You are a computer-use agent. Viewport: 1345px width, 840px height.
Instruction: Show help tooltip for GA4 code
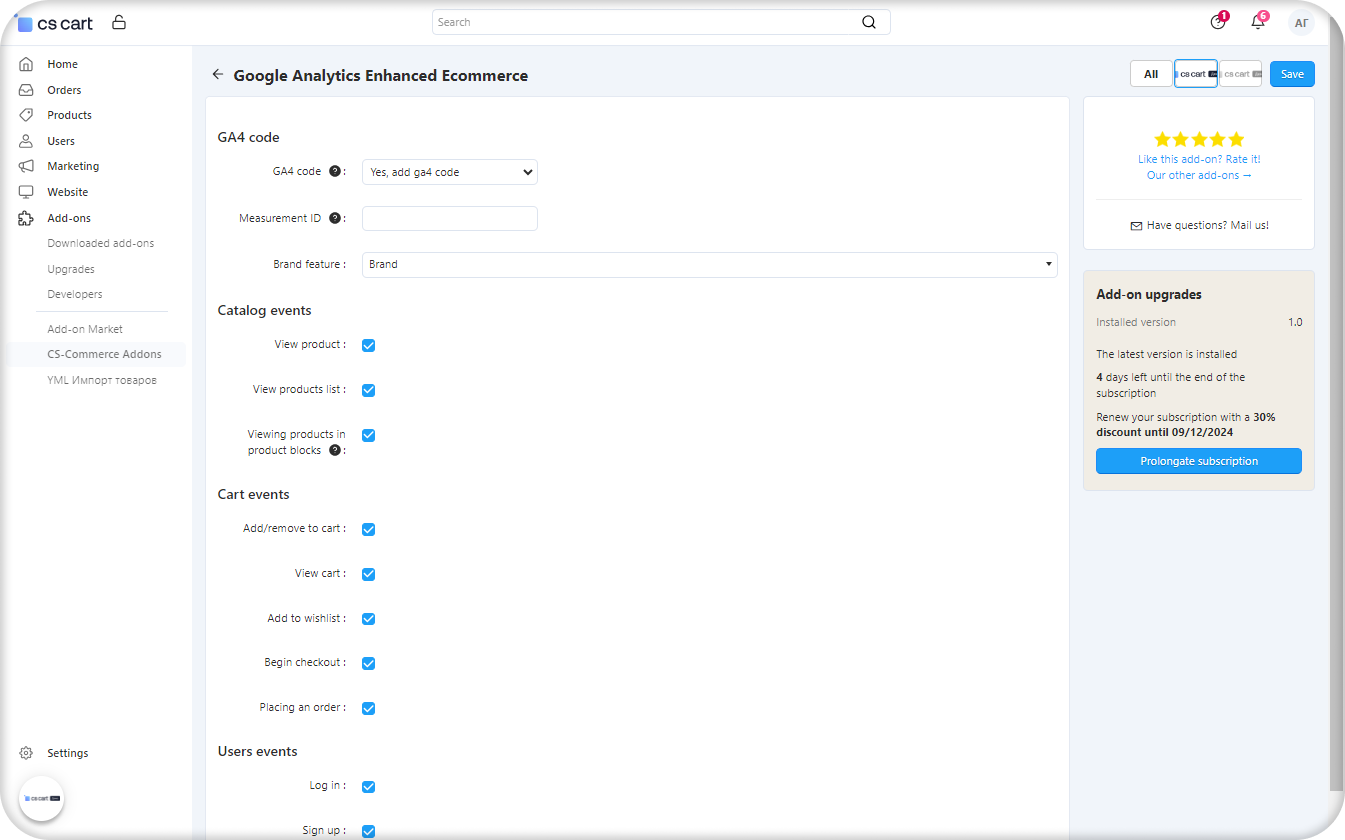pyautogui.click(x=335, y=171)
